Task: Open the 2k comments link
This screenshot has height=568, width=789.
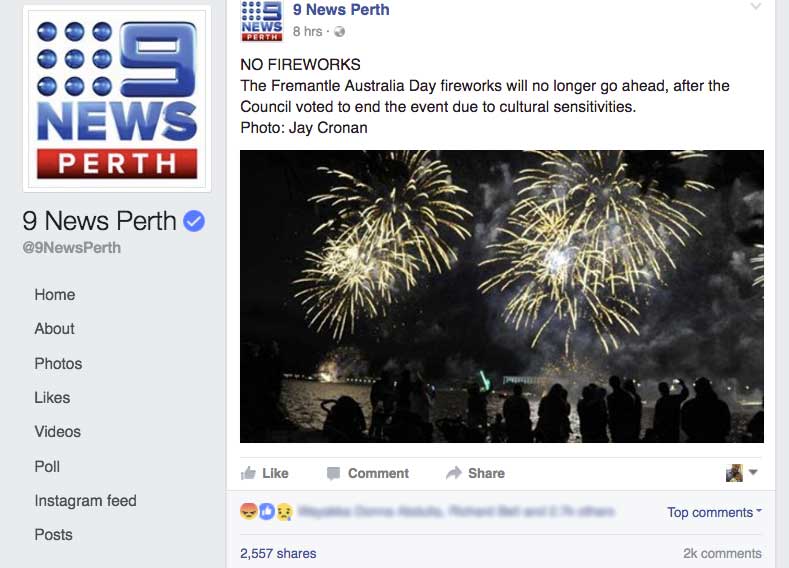Action: [722, 553]
